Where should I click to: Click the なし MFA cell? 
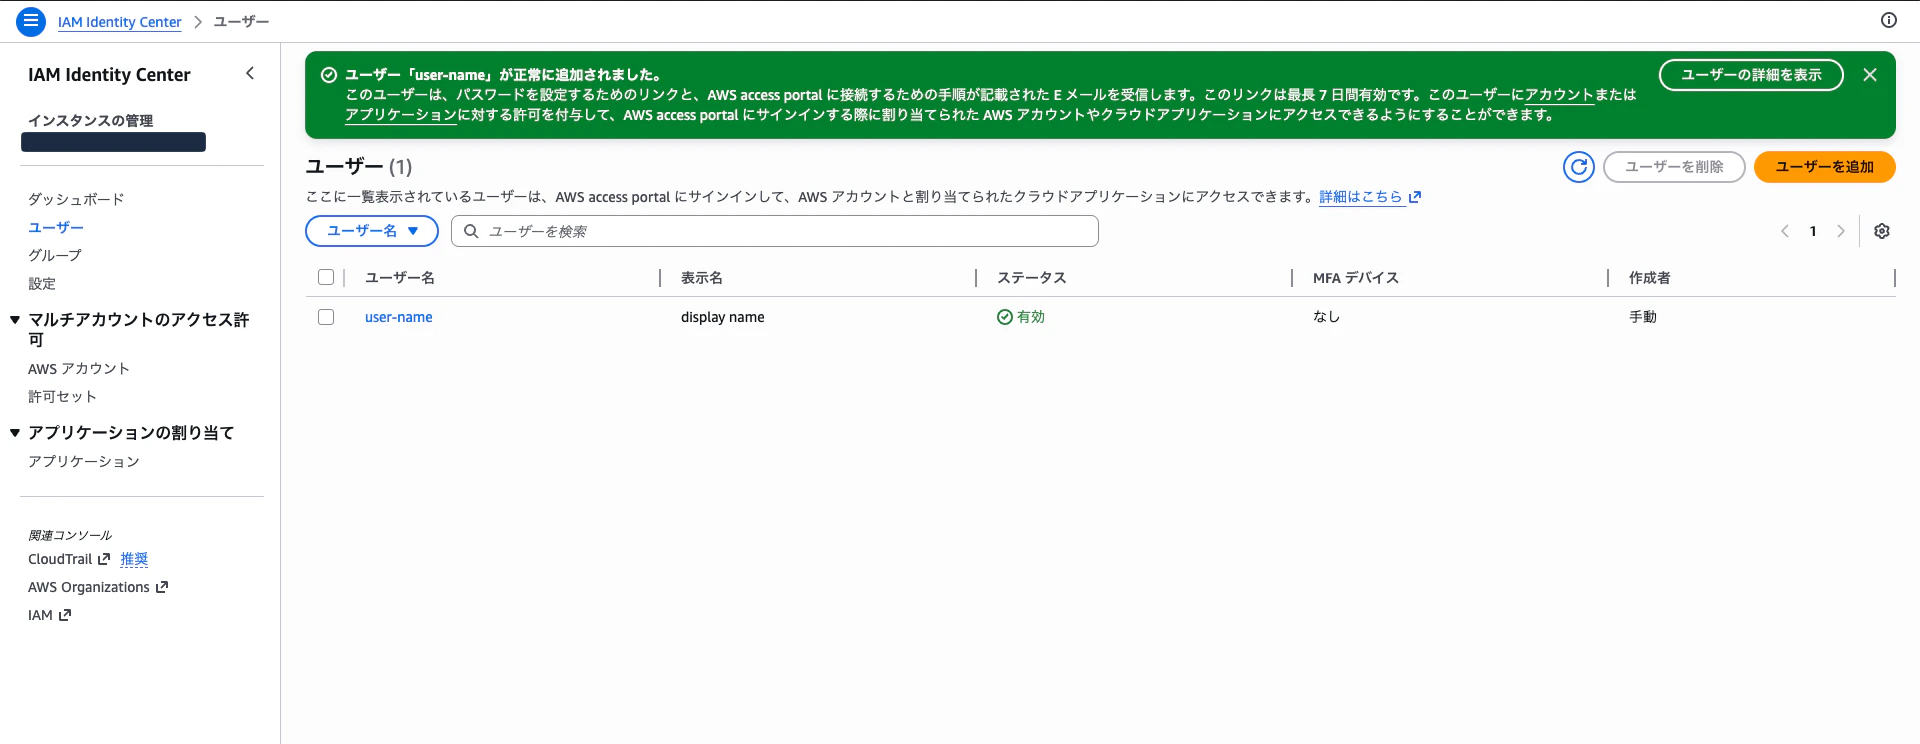(1327, 317)
